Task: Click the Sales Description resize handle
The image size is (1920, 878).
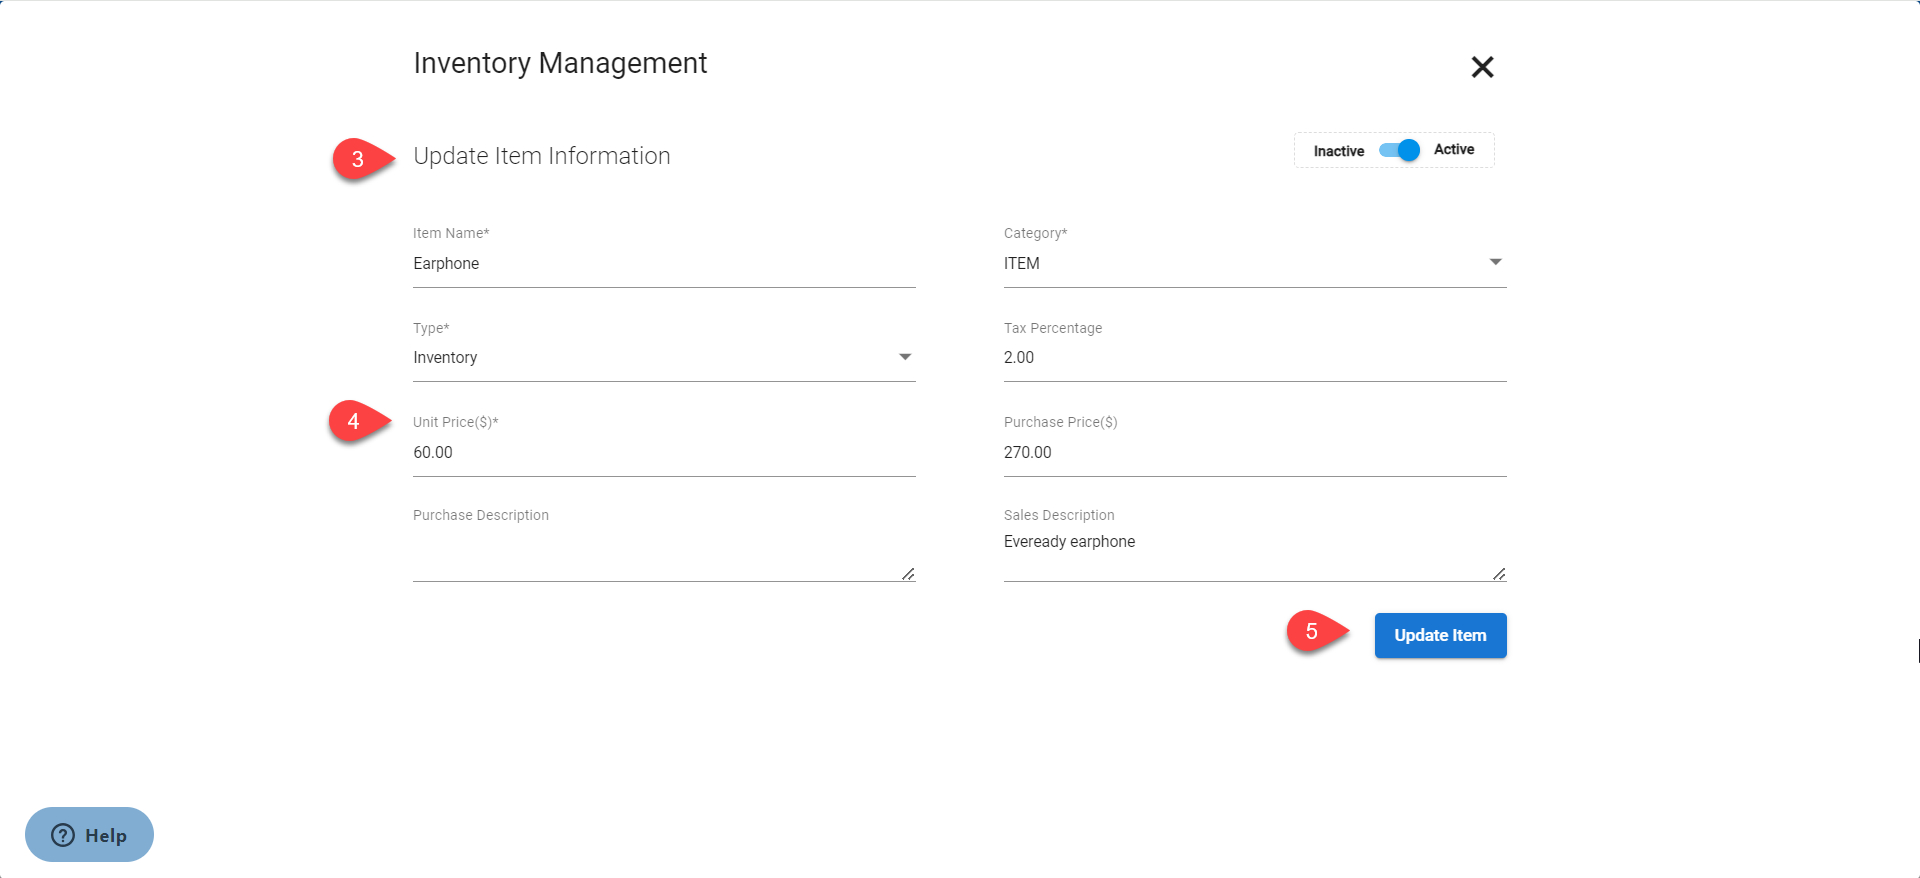Action: (1499, 574)
